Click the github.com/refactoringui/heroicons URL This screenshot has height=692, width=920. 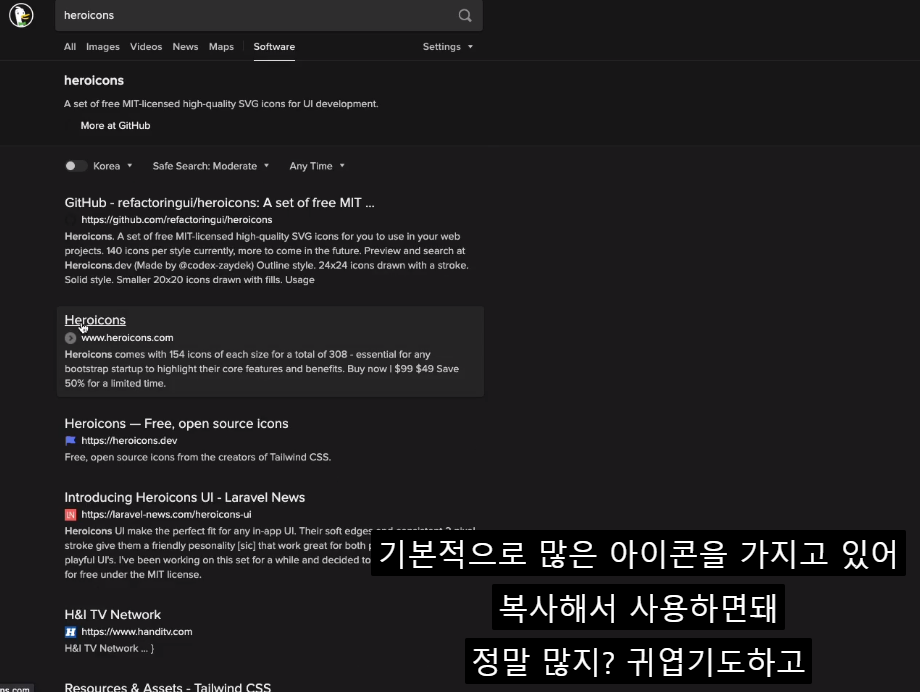pyautogui.click(x=177, y=220)
